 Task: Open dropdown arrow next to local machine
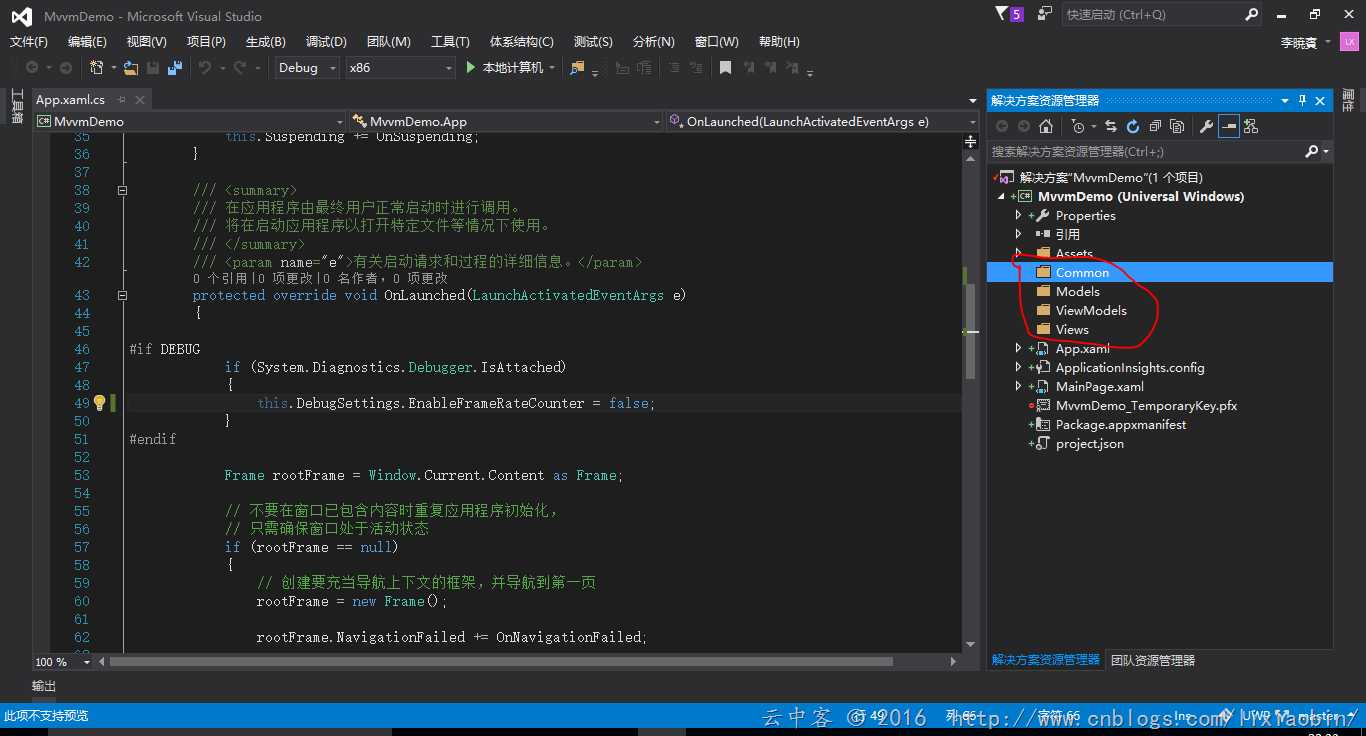pos(552,67)
